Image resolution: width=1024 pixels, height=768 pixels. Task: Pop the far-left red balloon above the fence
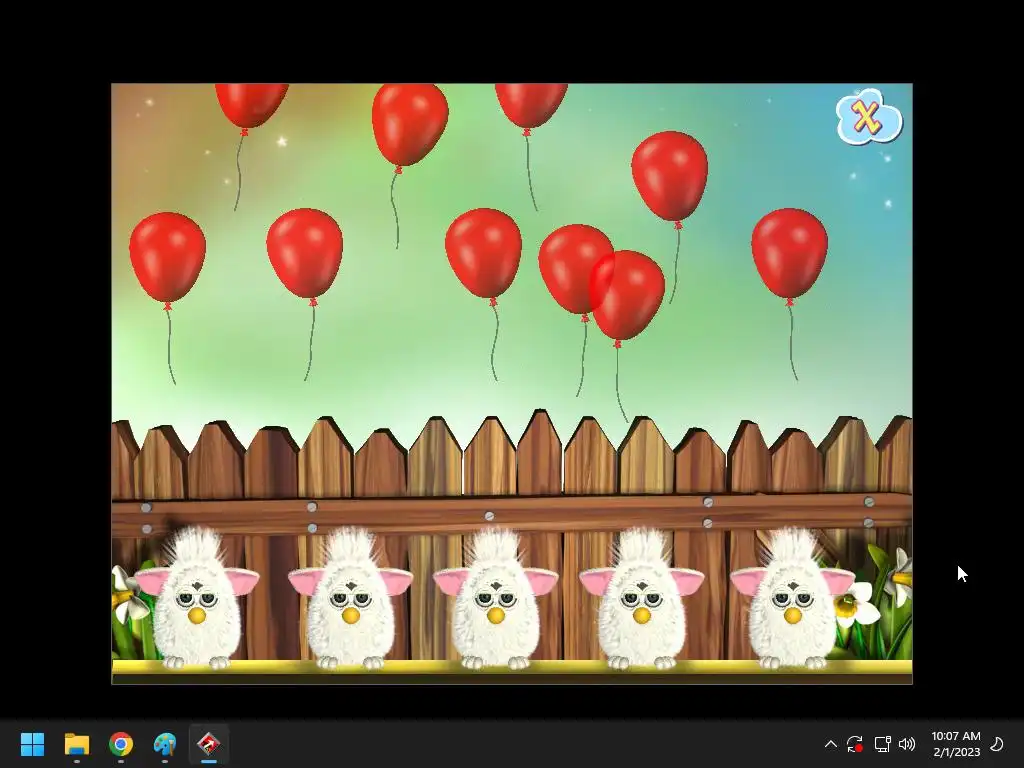click(x=167, y=257)
